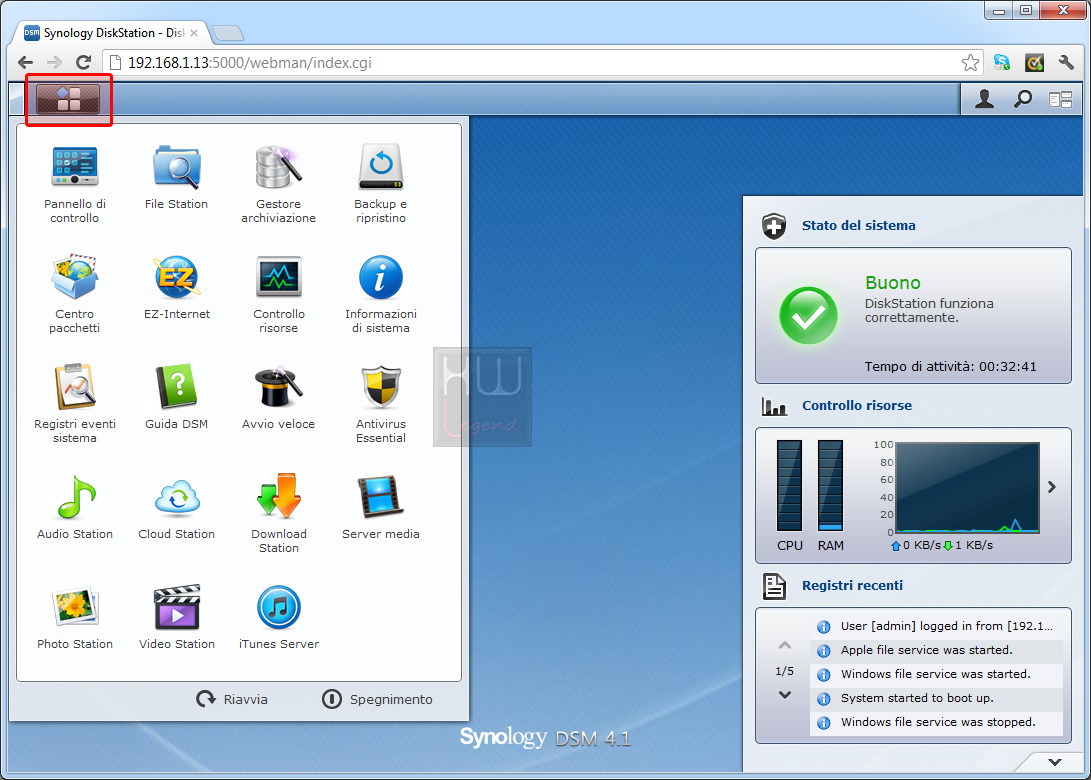Click the Skype extension icon

(1002, 63)
